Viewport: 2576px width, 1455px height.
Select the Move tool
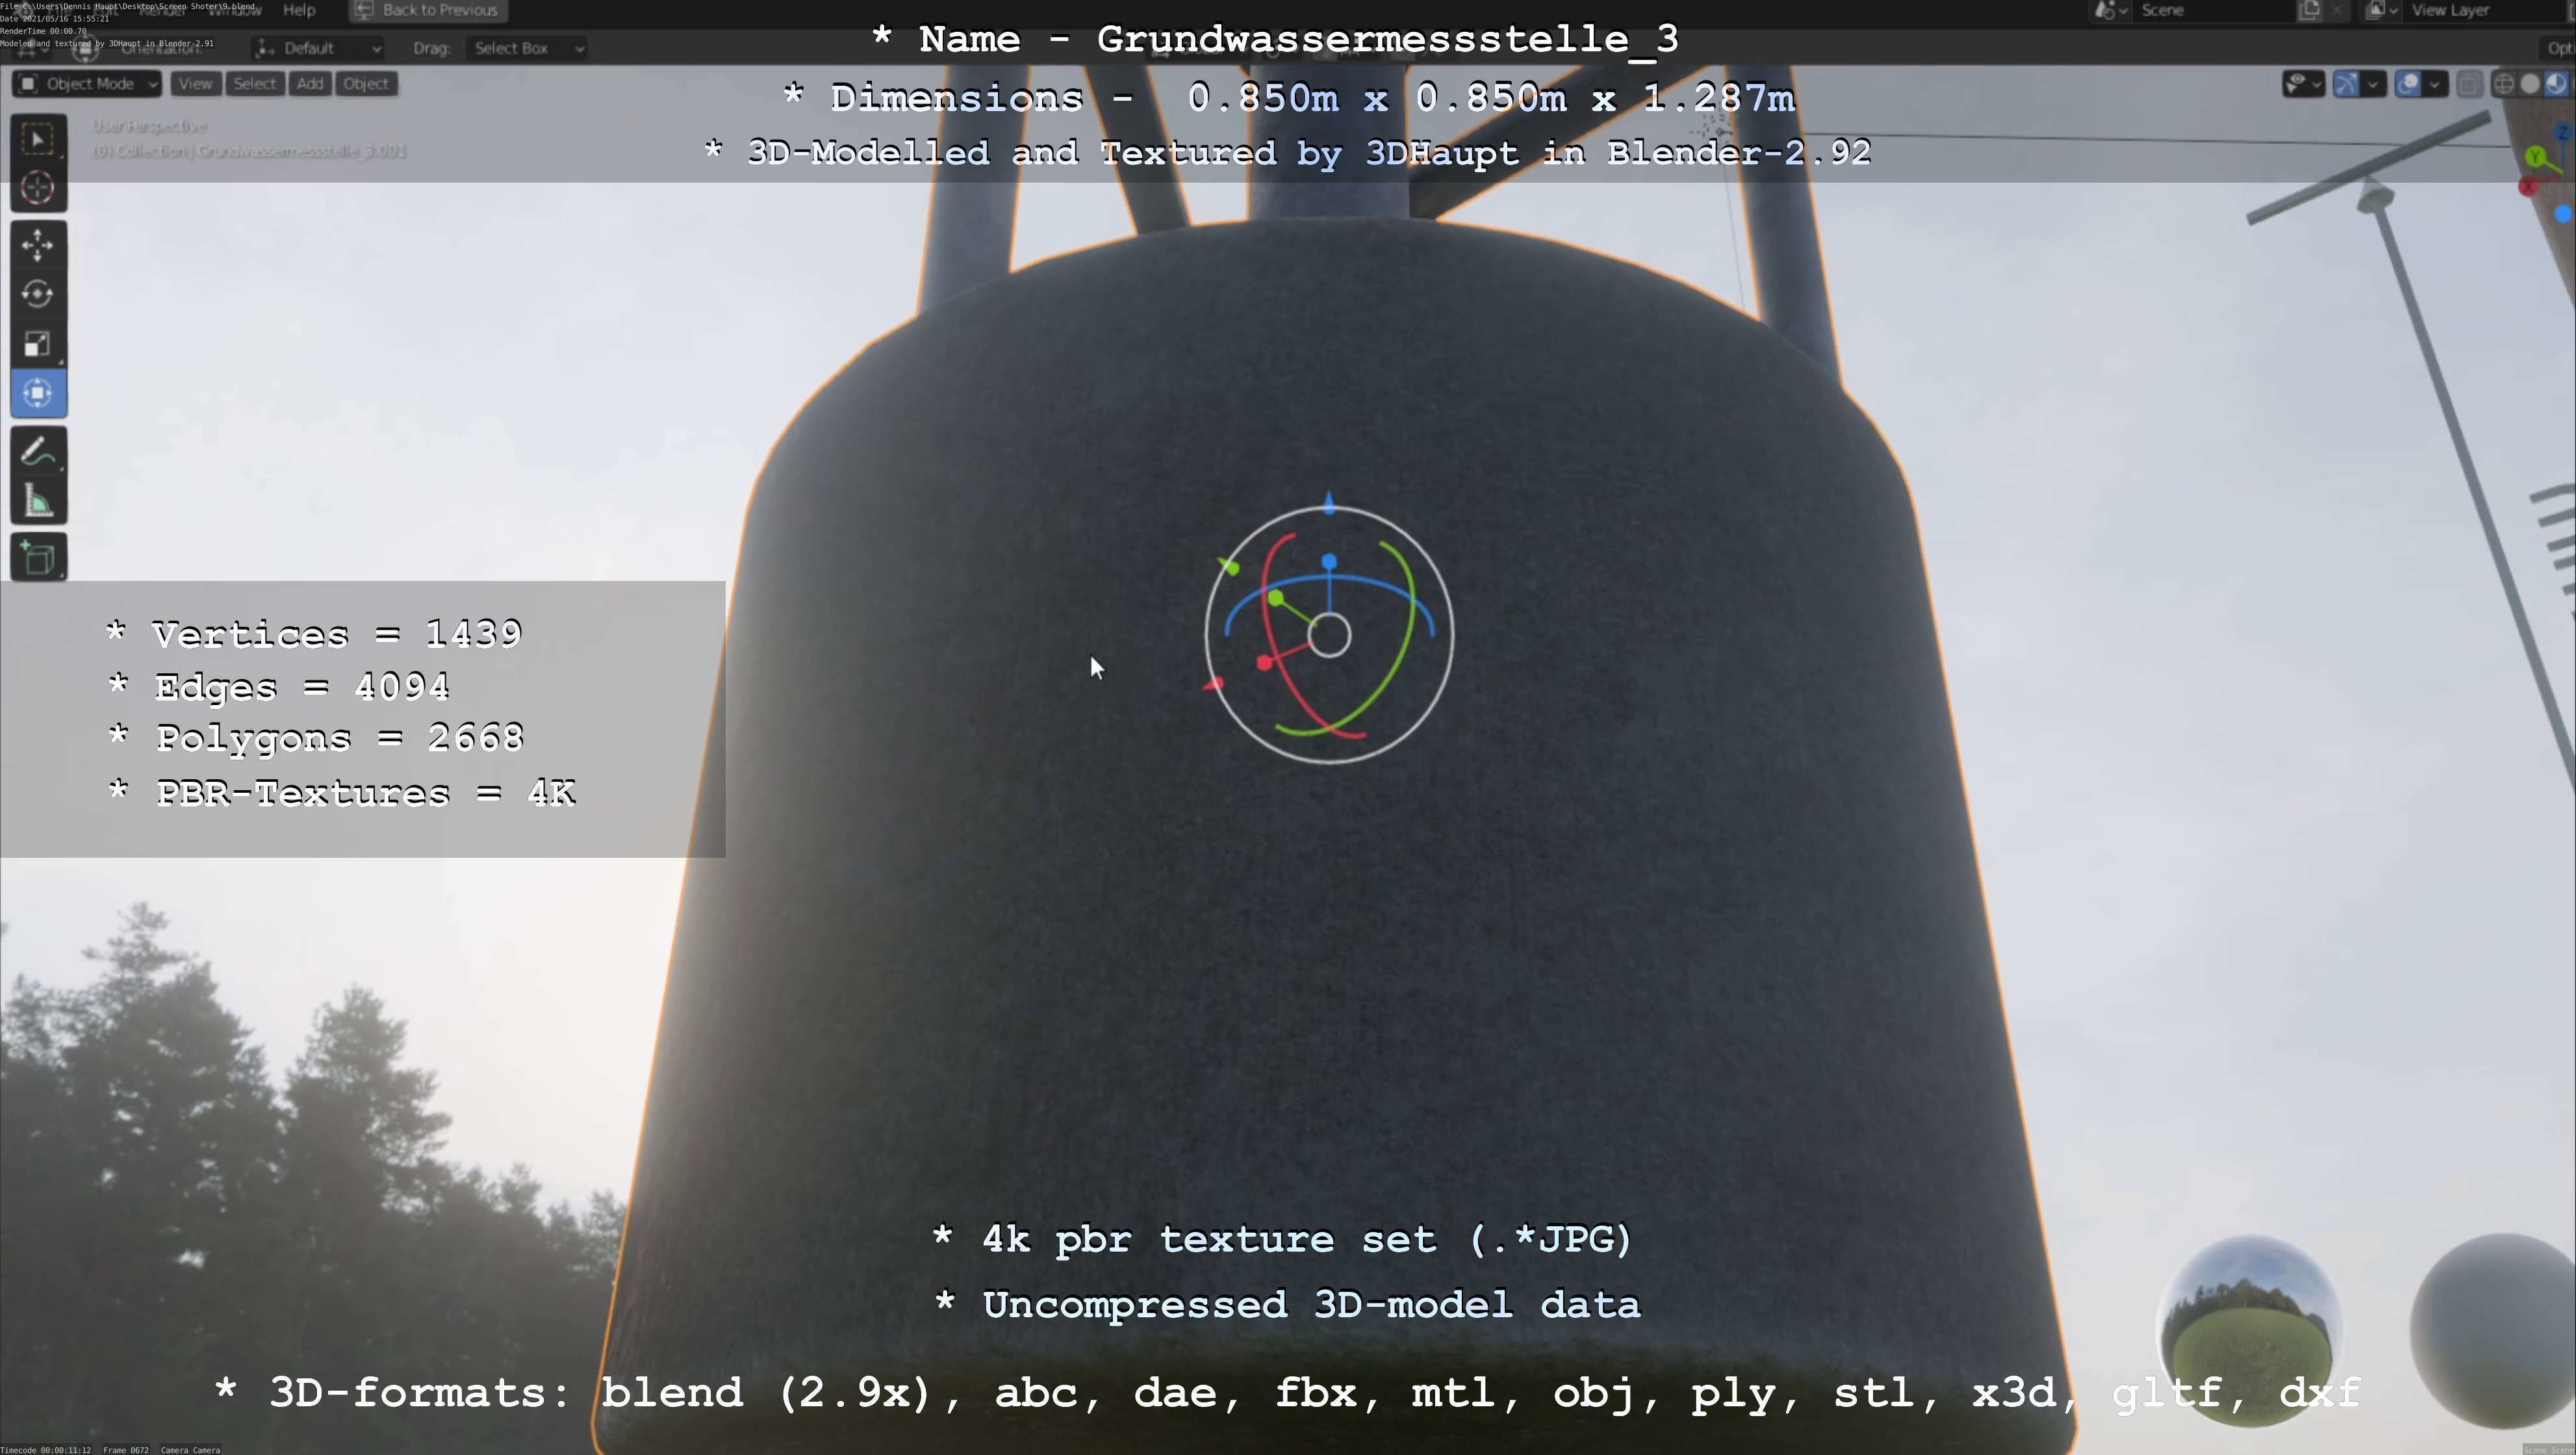pos(38,245)
